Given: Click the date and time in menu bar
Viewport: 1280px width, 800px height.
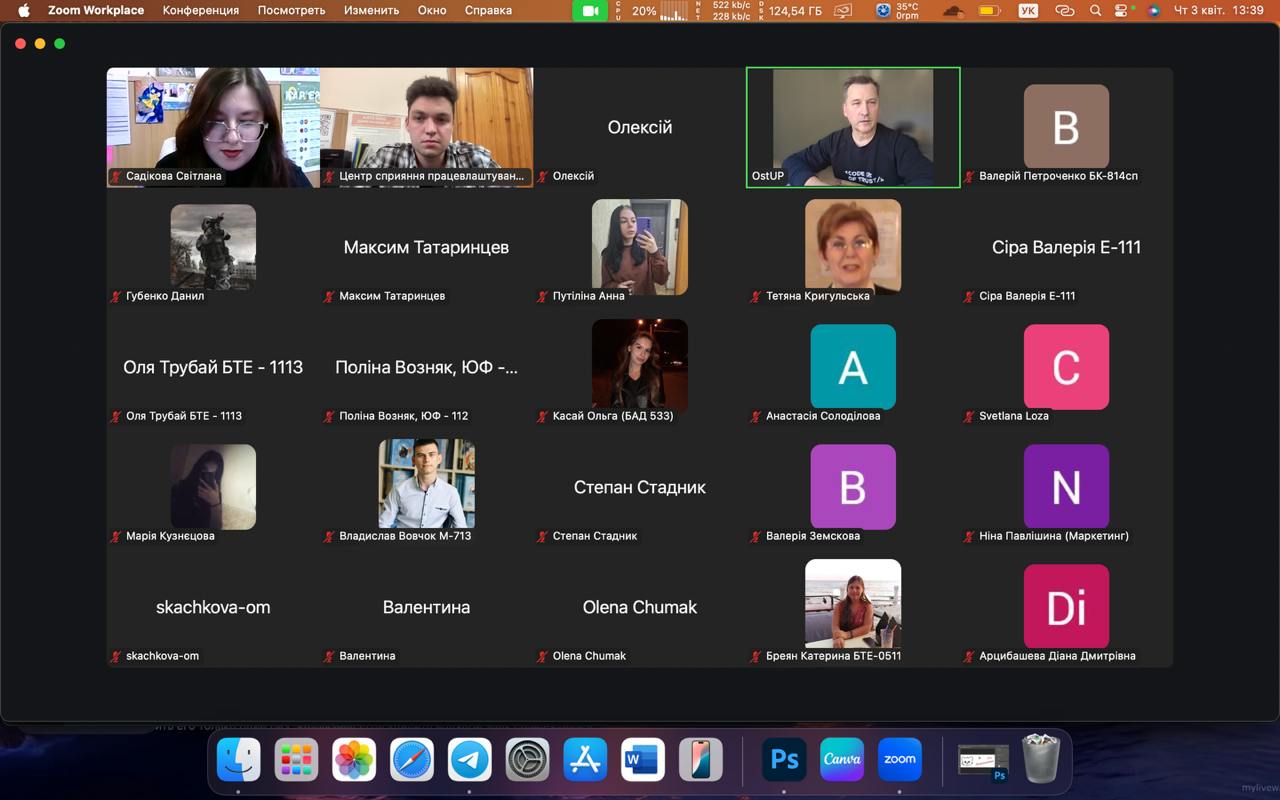Looking at the screenshot, I should pyautogui.click(x=1219, y=11).
